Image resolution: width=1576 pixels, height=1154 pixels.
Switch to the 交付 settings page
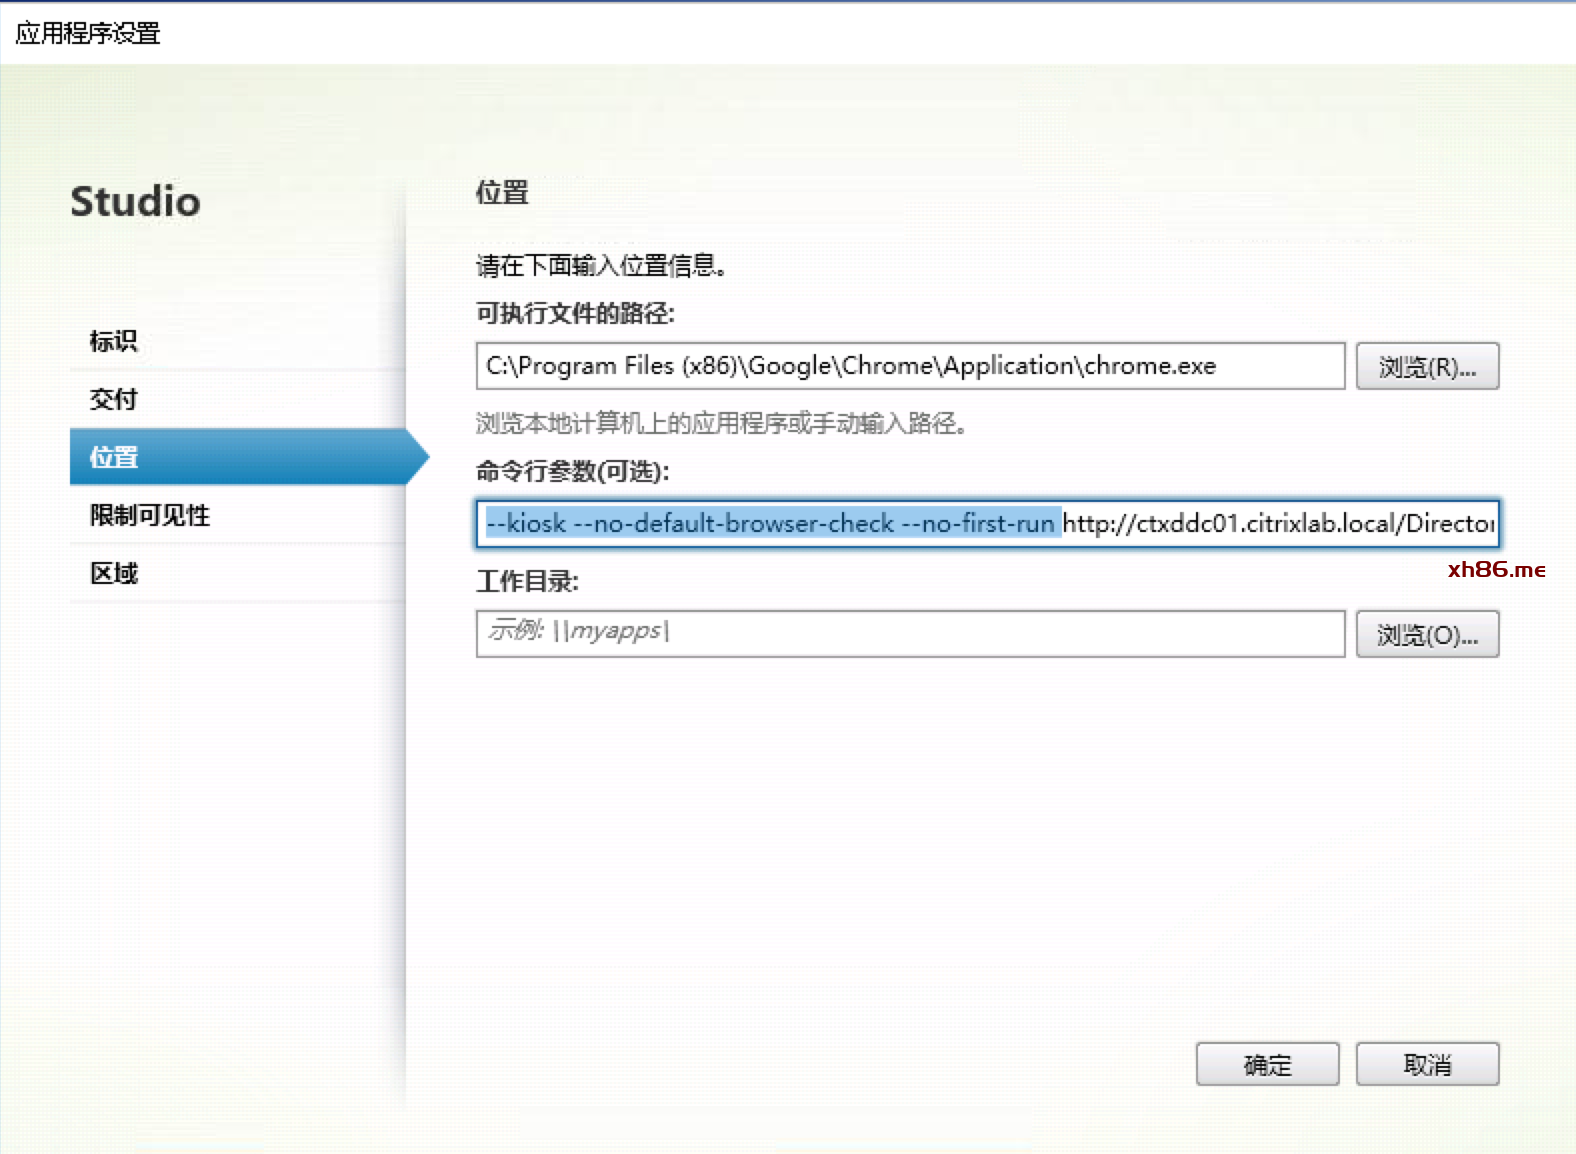[x=114, y=399]
